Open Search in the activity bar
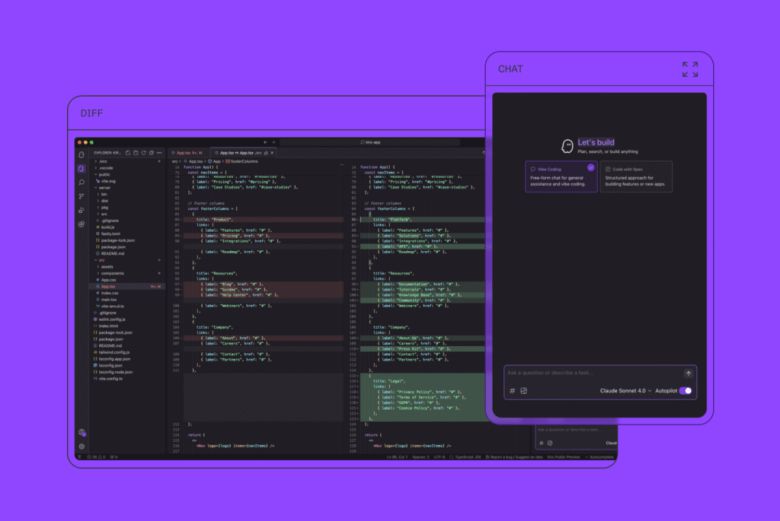This screenshot has width=780, height=521. pyautogui.click(x=82, y=182)
